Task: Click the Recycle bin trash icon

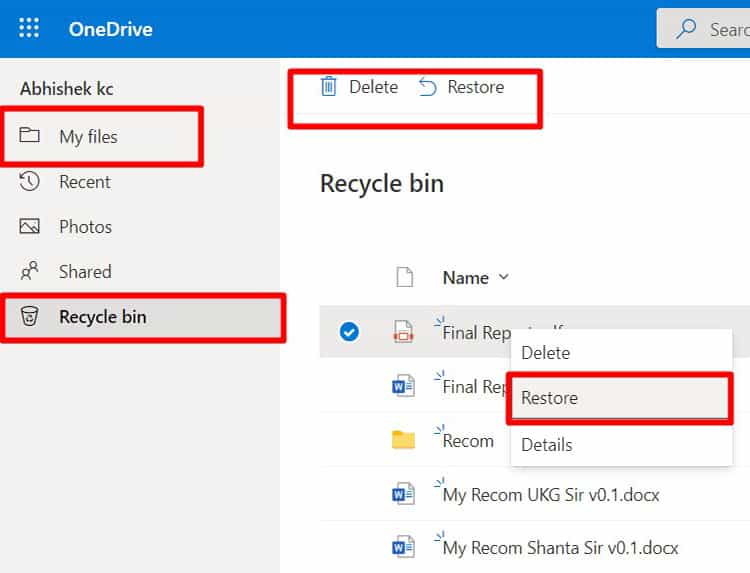Action: [29, 316]
